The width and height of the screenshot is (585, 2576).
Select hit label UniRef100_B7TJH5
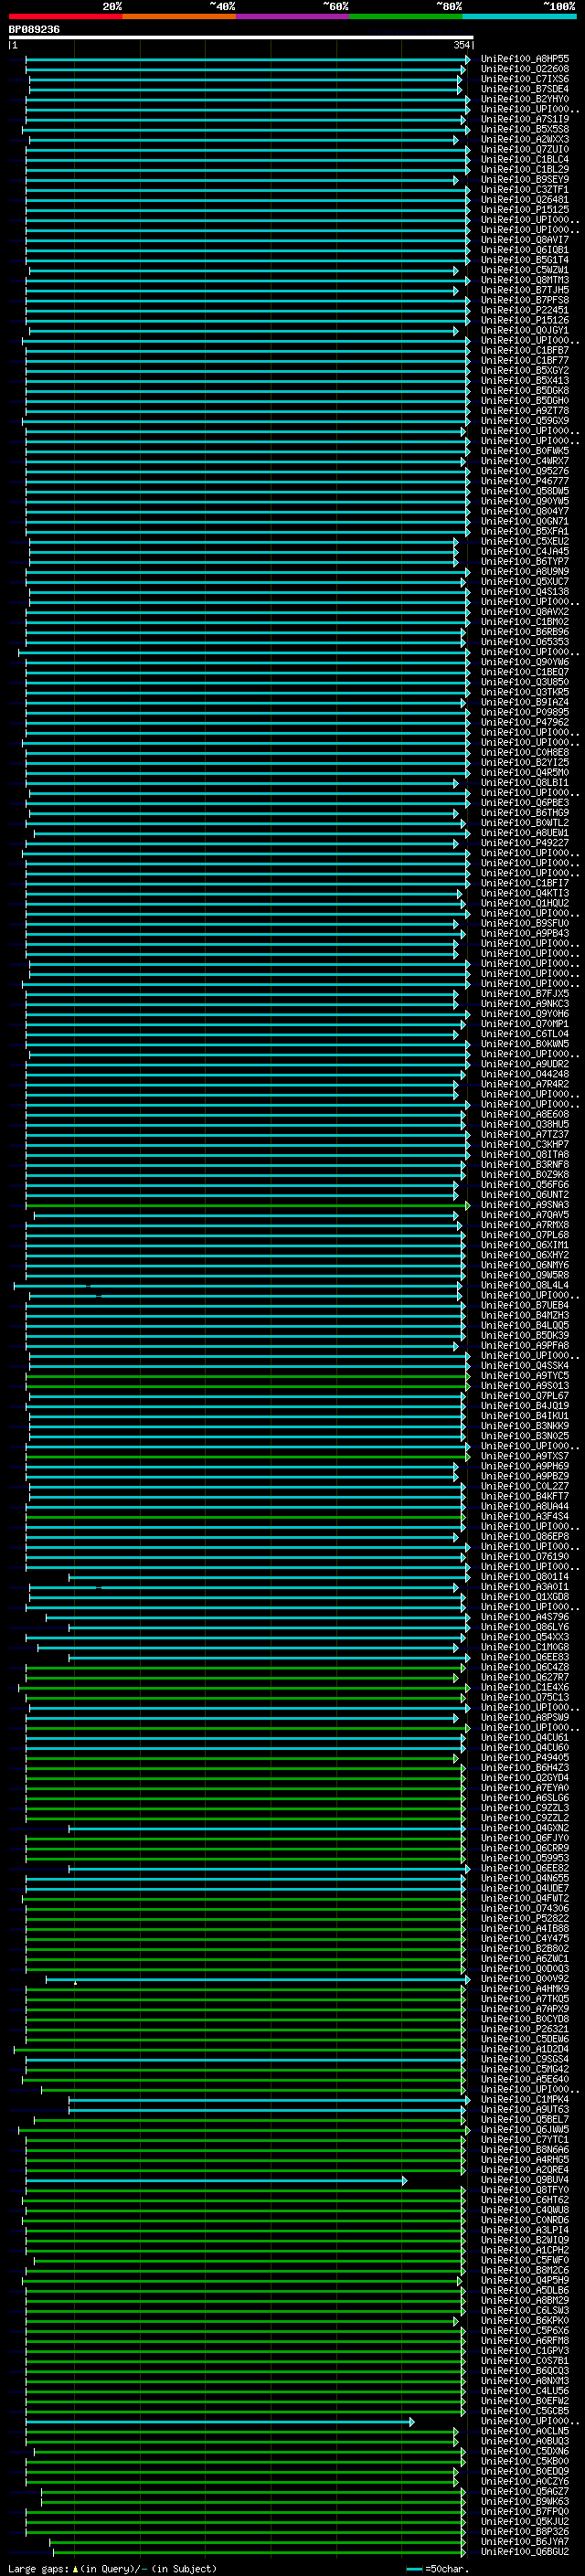525,290
